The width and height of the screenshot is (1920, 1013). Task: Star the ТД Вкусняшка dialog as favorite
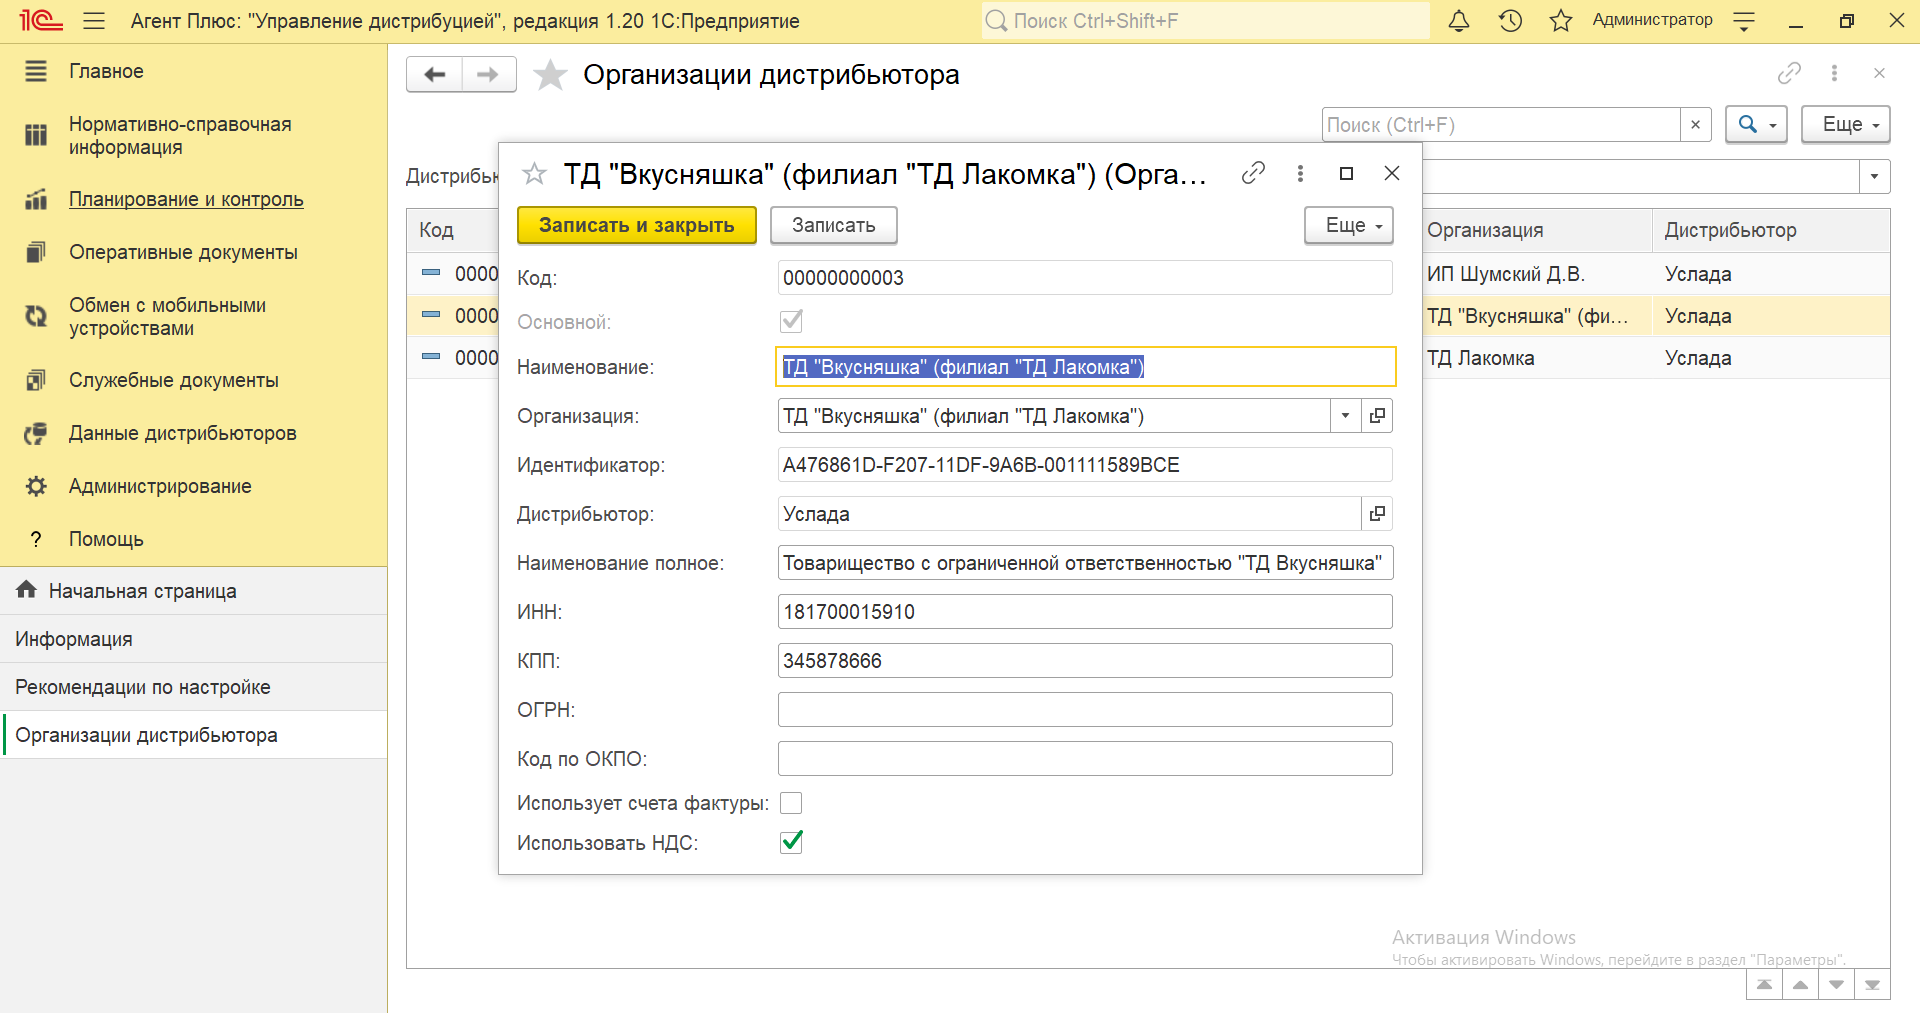pyautogui.click(x=535, y=174)
